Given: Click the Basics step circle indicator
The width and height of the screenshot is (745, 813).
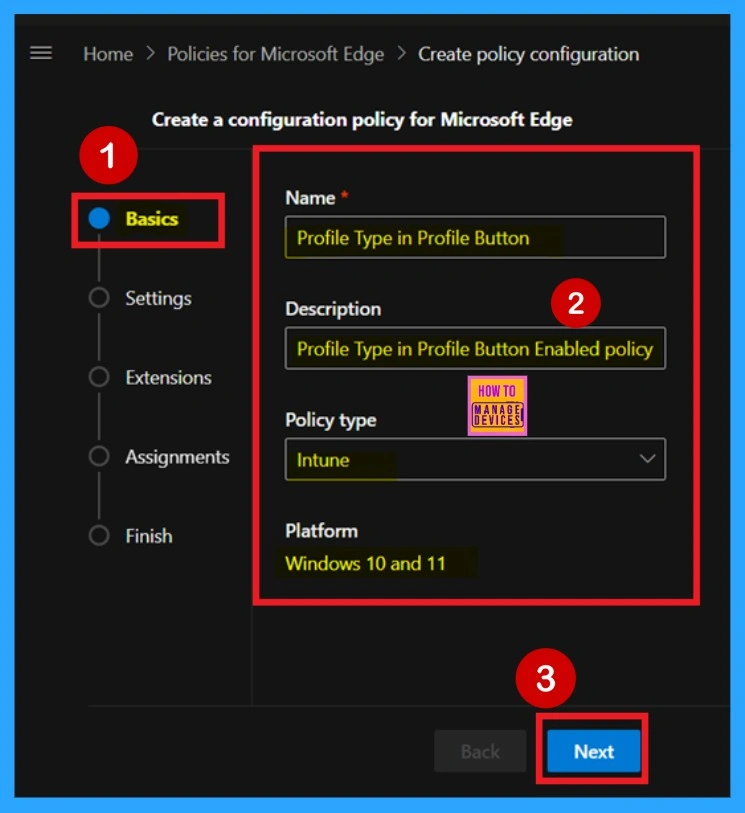Looking at the screenshot, I should coord(99,218).
